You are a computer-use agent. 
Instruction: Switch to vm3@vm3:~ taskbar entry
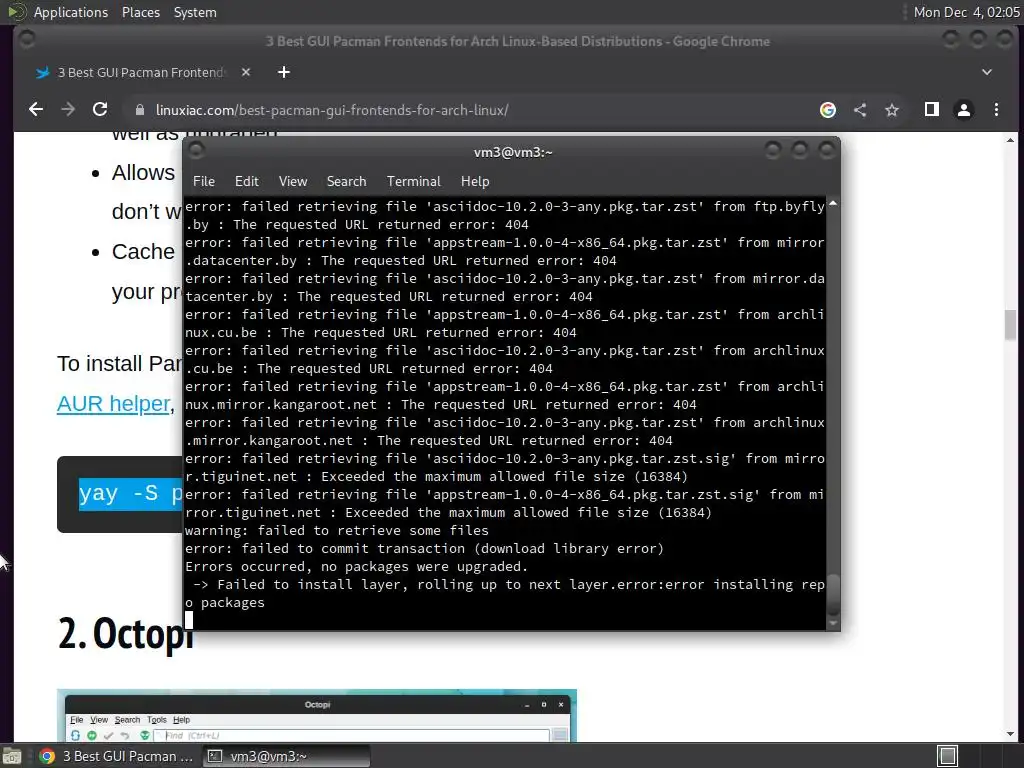tap(285, 756)
